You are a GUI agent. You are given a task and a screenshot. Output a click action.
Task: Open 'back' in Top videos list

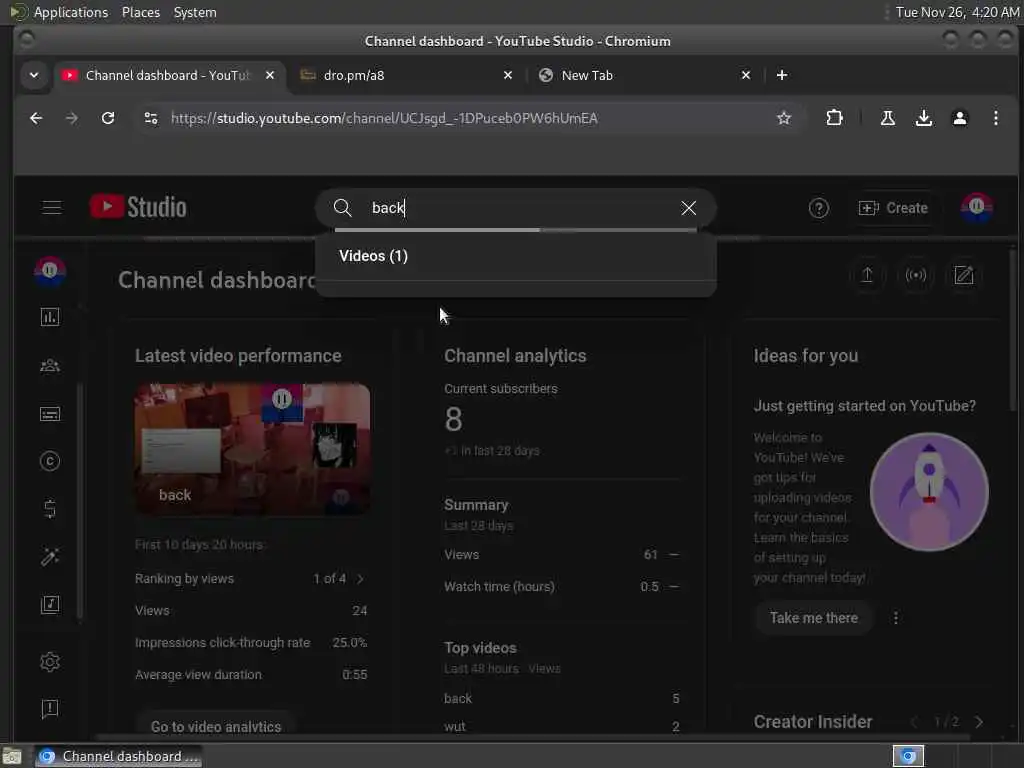click(458, 699)
